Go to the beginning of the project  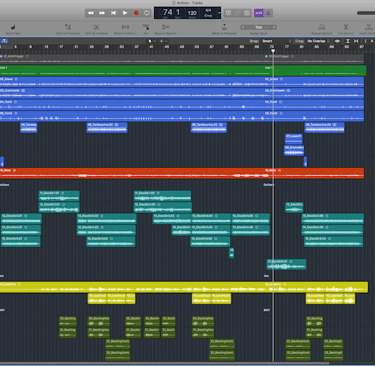coord(113,13)
